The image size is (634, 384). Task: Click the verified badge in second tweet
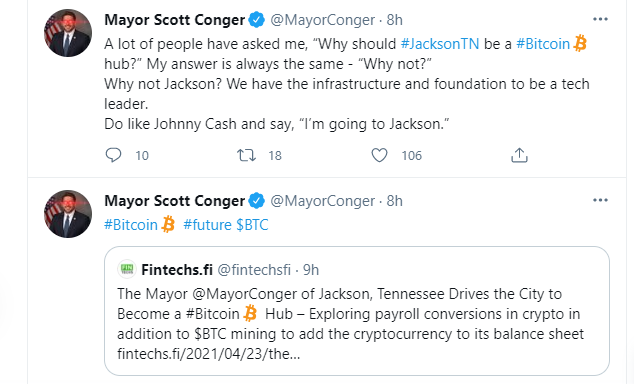[256, 201]
